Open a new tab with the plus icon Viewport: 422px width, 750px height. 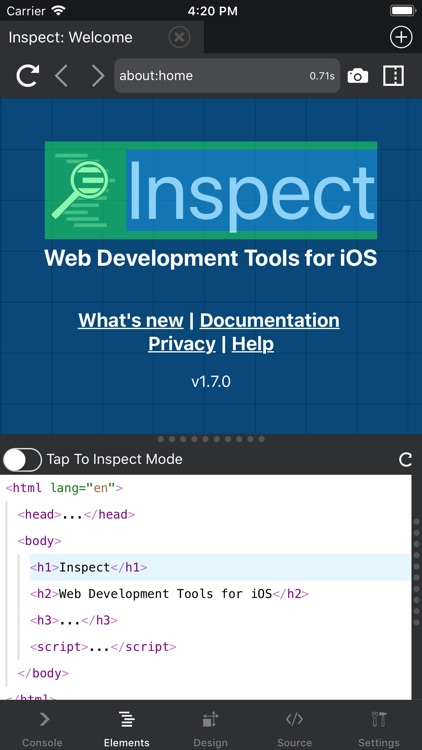[401, 37]
